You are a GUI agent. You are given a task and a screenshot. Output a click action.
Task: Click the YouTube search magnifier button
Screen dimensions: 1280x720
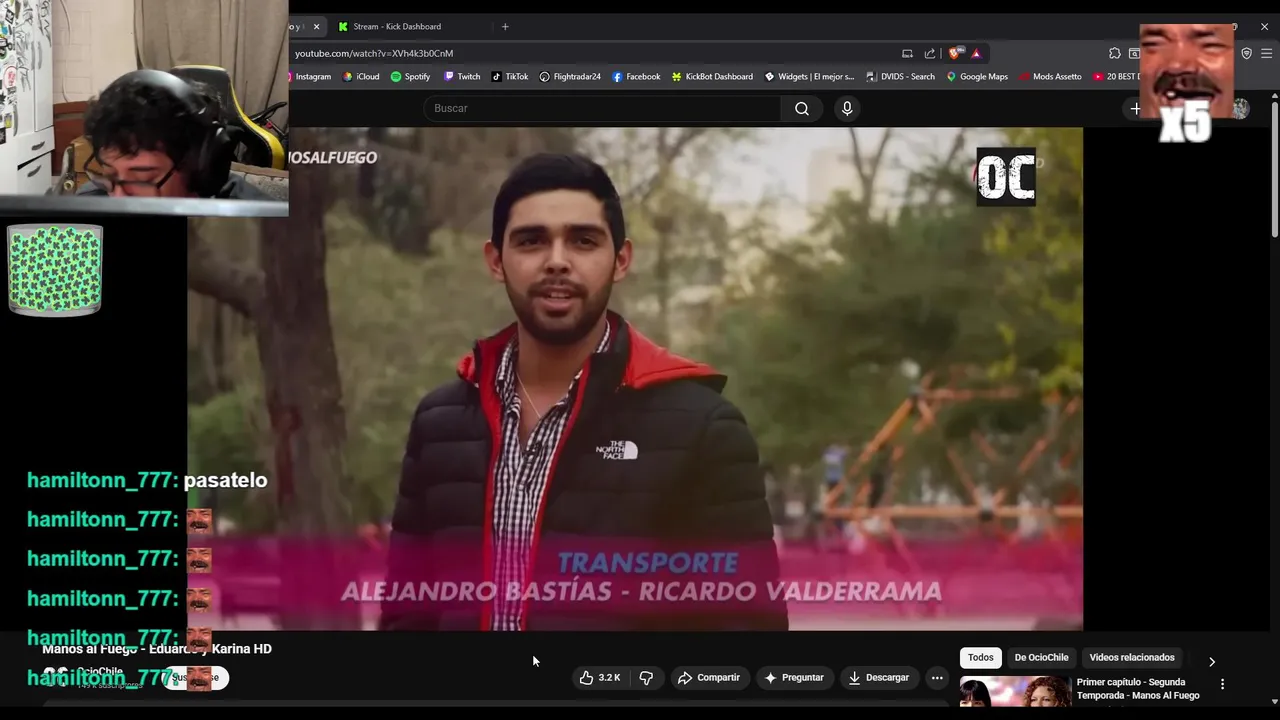click(x=802, y=108)
